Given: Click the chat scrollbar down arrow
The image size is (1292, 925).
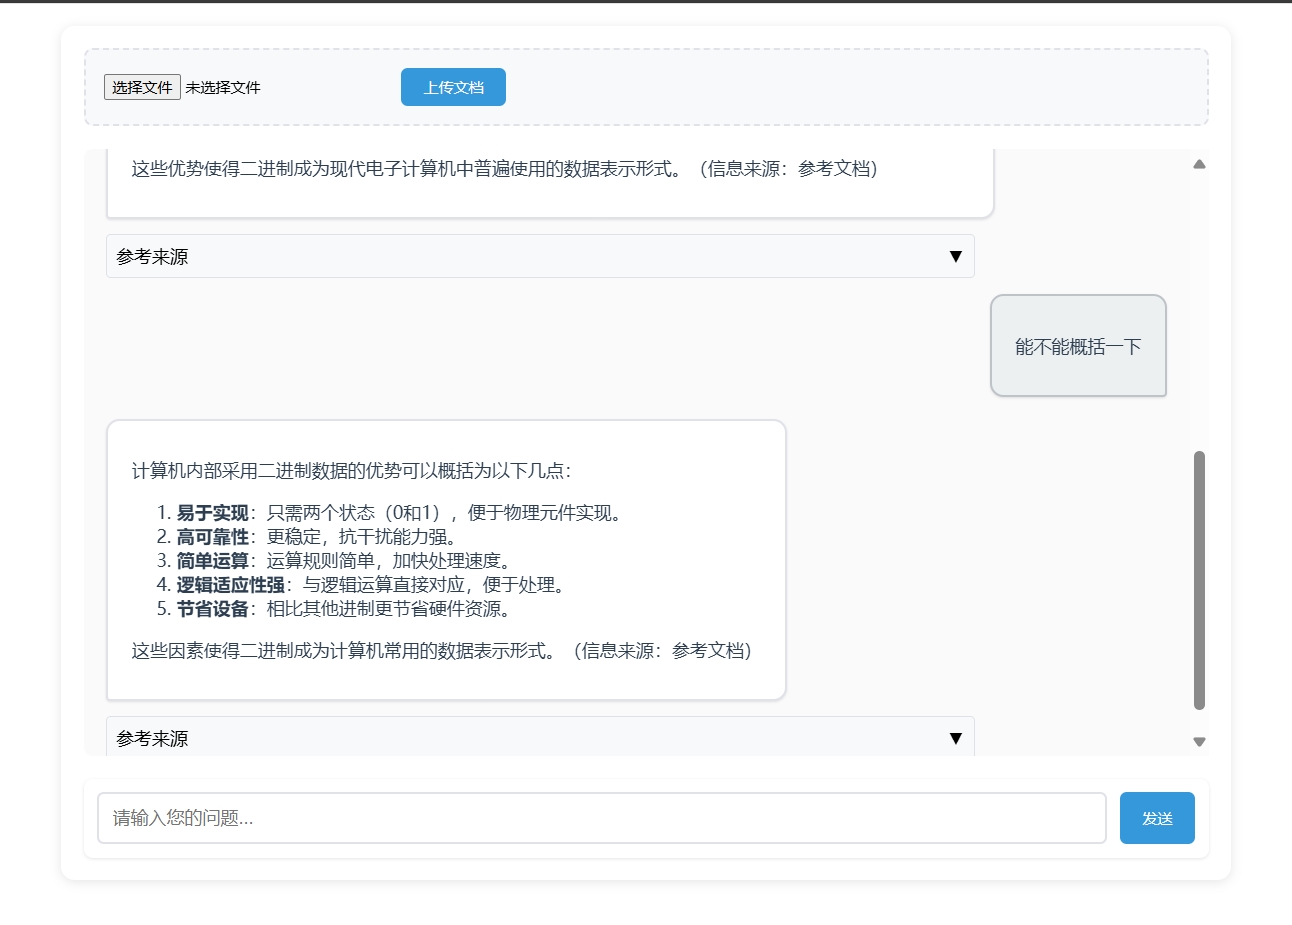Looking at the screenshot, I should [x=1199, y=742].
